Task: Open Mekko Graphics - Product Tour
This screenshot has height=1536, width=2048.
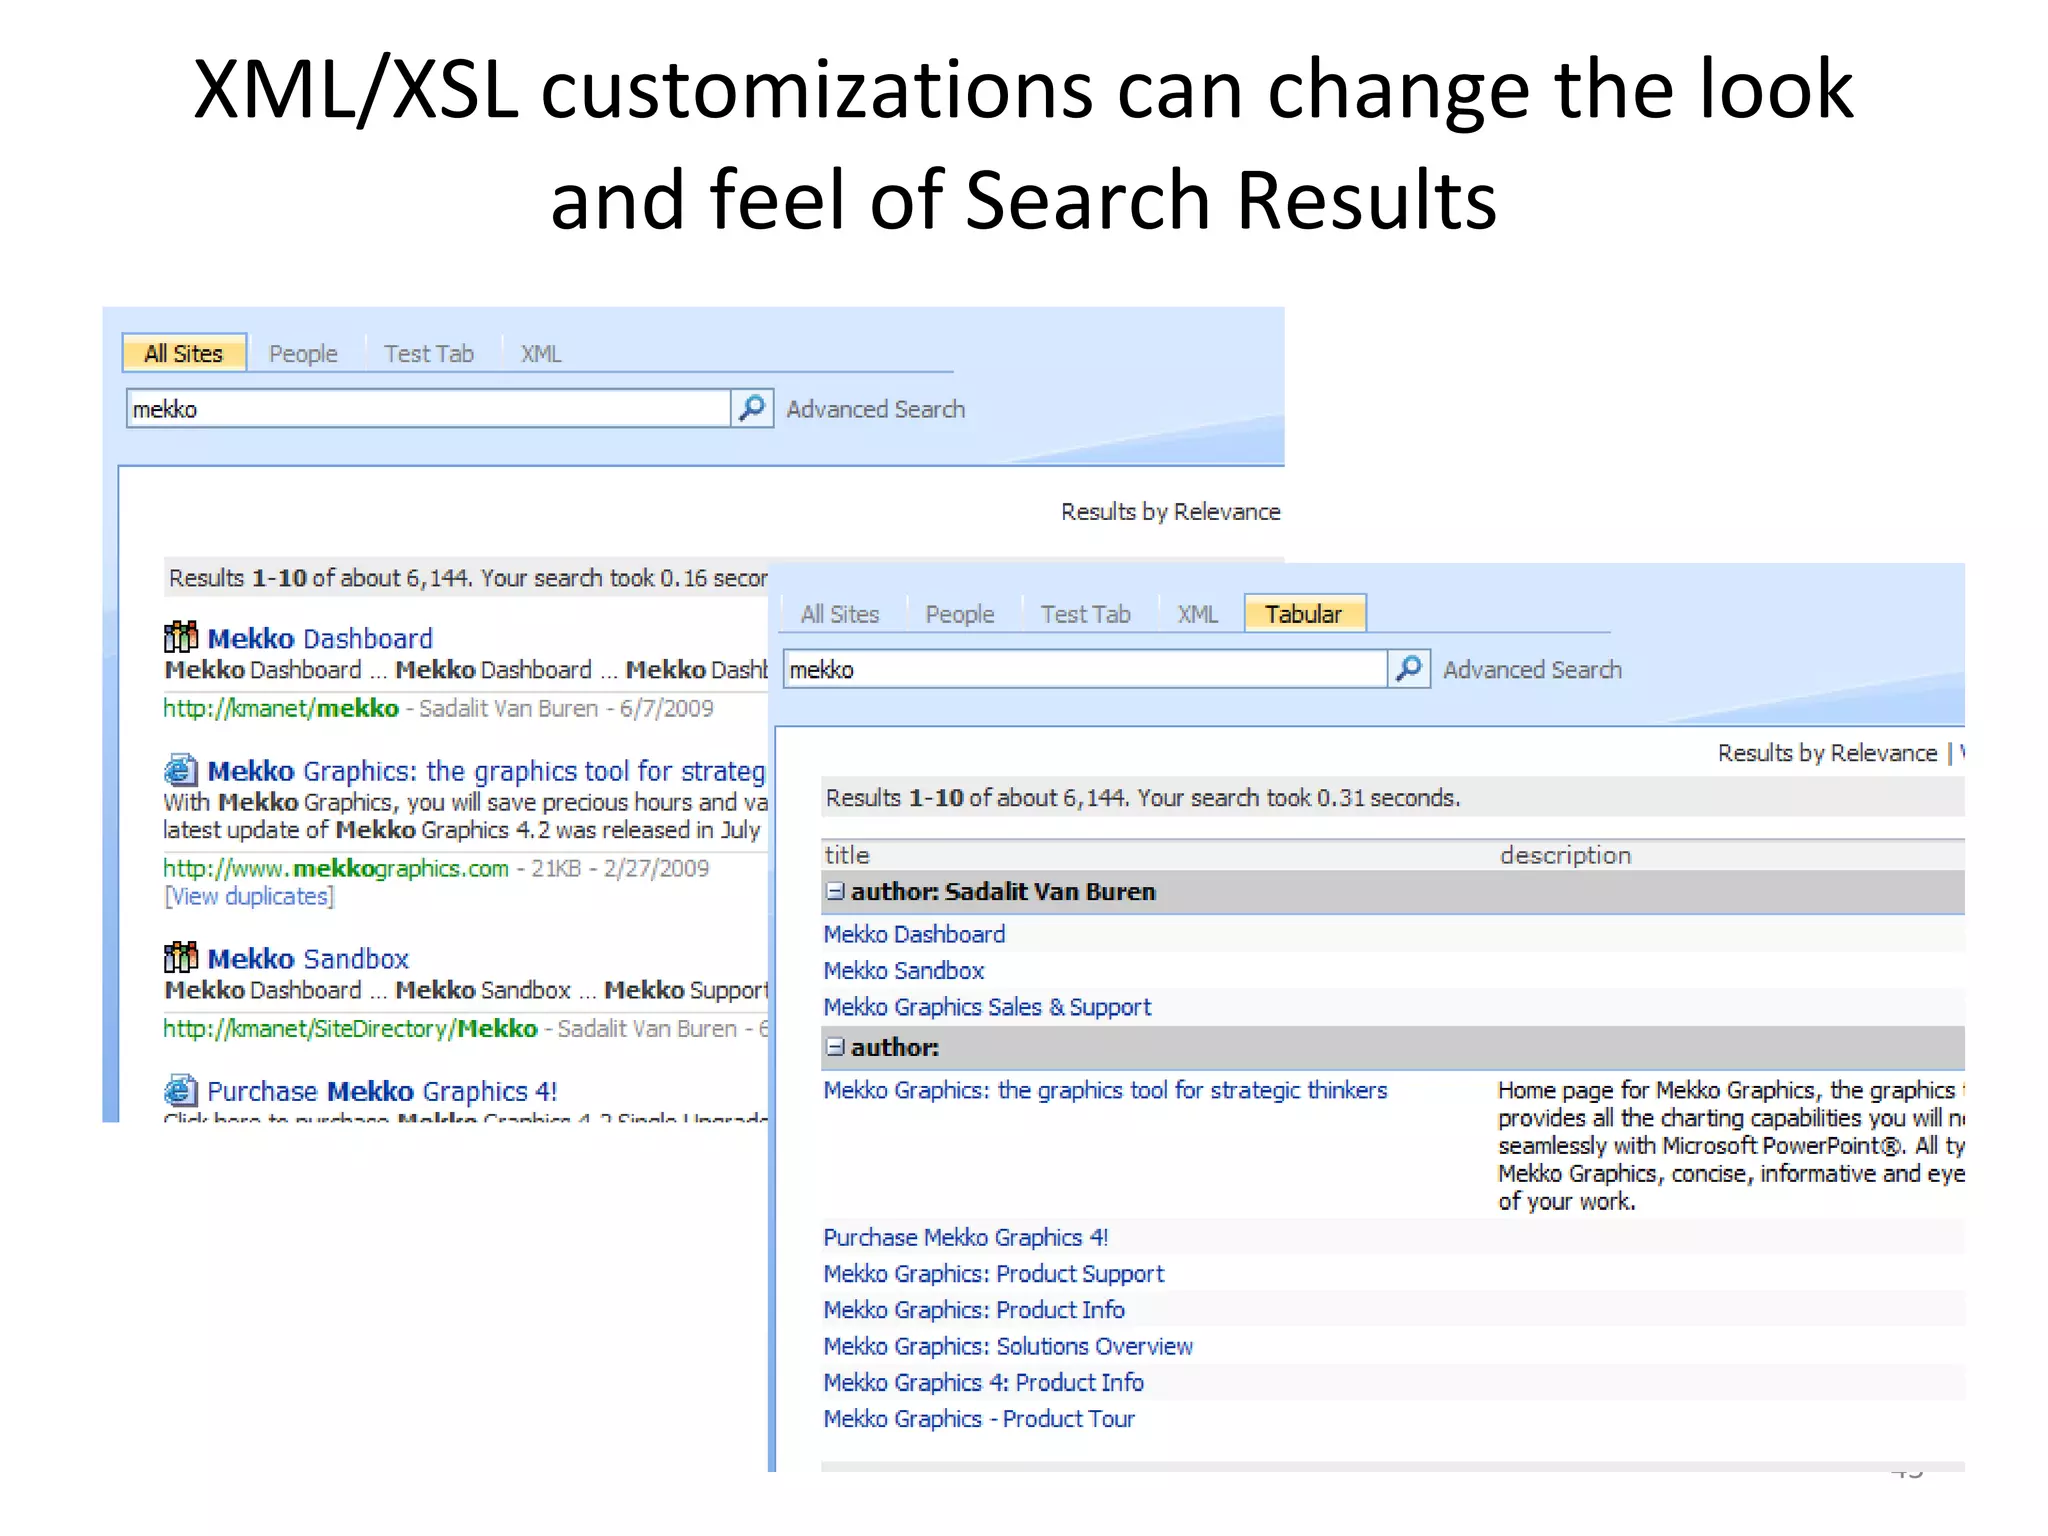Action: (x=979, y=1418)
